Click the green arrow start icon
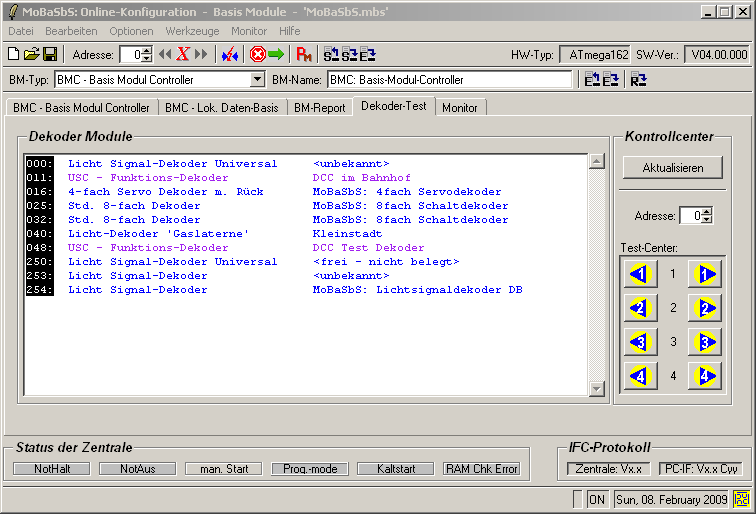The image size is (756, 514). point(276,54)
